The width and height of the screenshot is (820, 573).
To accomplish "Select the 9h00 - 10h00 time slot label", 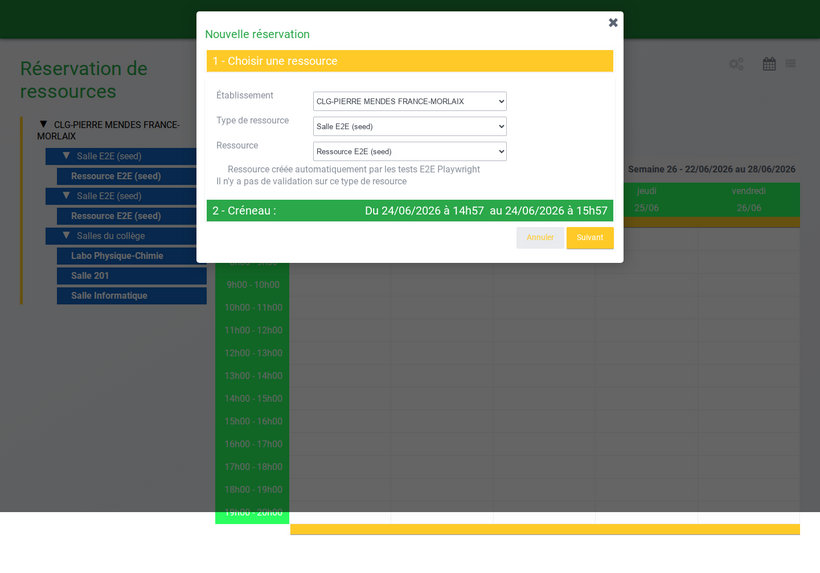I will (x=253, y=285).
